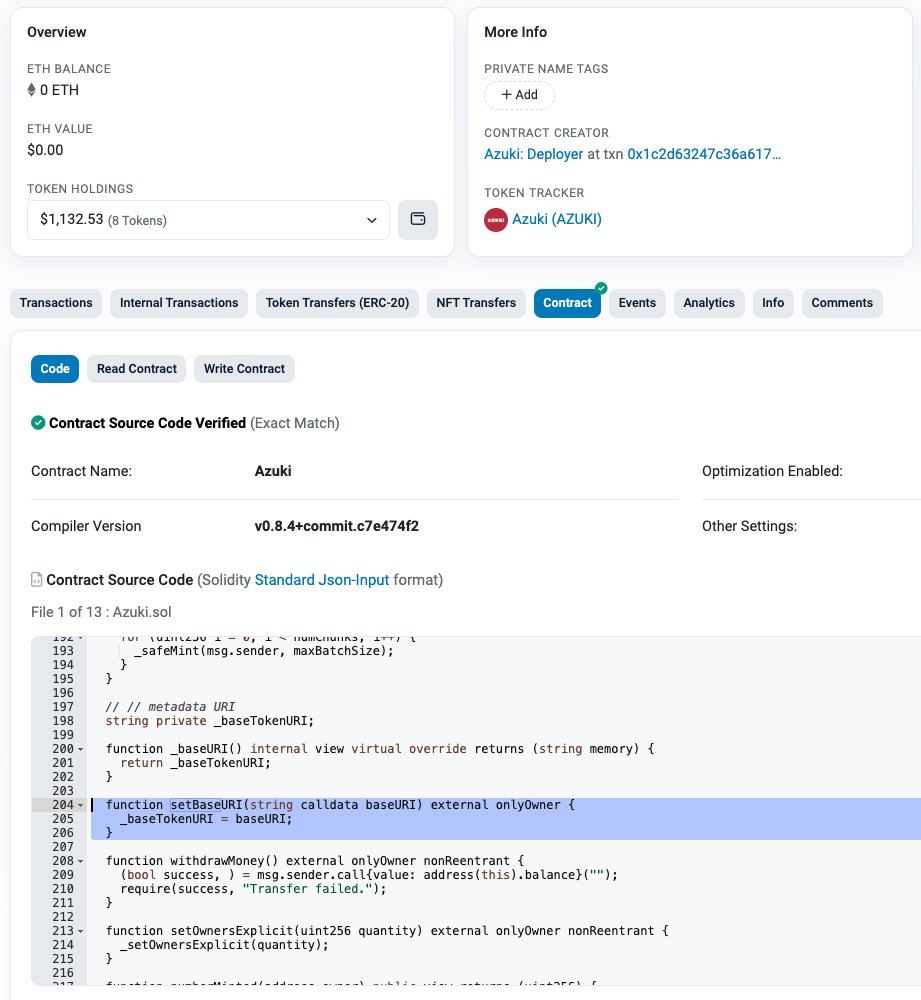921x1000 pixels.
Task: Click the require(success, "Transfer failed.") line
Action: click(x=254, y=889)
